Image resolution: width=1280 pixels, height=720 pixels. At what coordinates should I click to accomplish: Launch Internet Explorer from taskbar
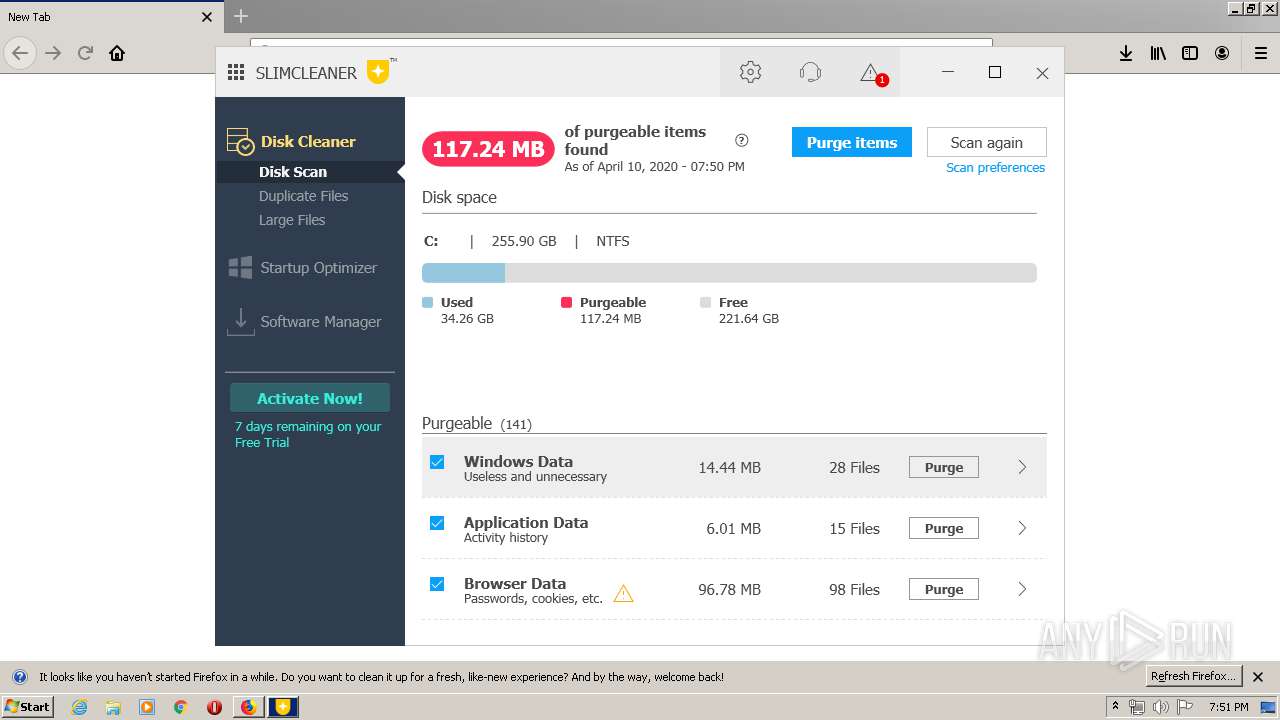(x=79, y=707)
